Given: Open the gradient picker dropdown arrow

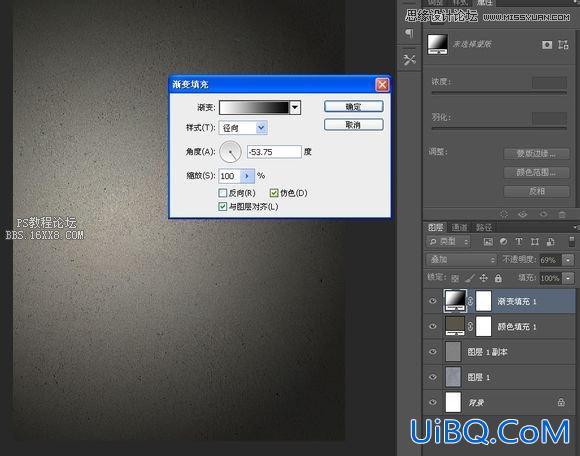Looking at the screenshot, I should pos(295,108).
